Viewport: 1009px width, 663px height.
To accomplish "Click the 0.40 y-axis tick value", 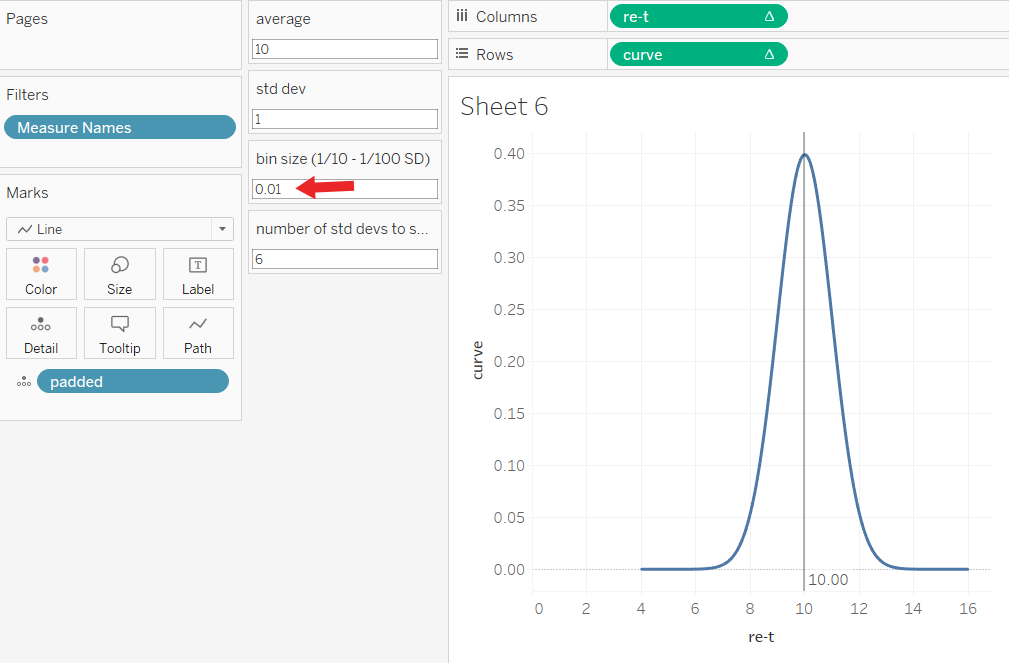I will [509, 153].
